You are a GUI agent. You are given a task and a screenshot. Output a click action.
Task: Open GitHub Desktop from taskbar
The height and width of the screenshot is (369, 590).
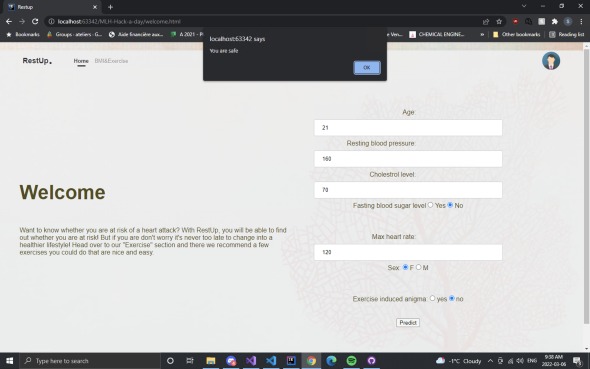[x=371, y=361]
